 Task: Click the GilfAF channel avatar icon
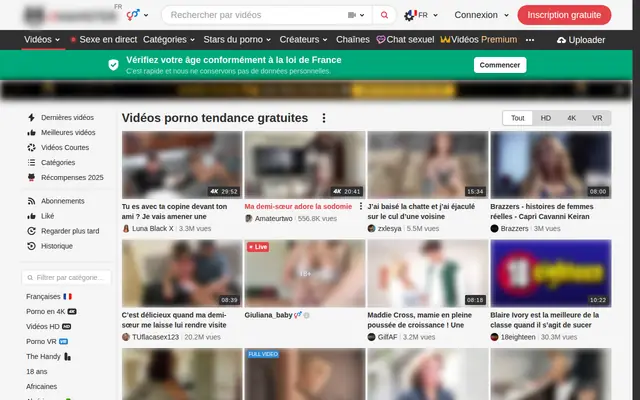pos(371,337)
